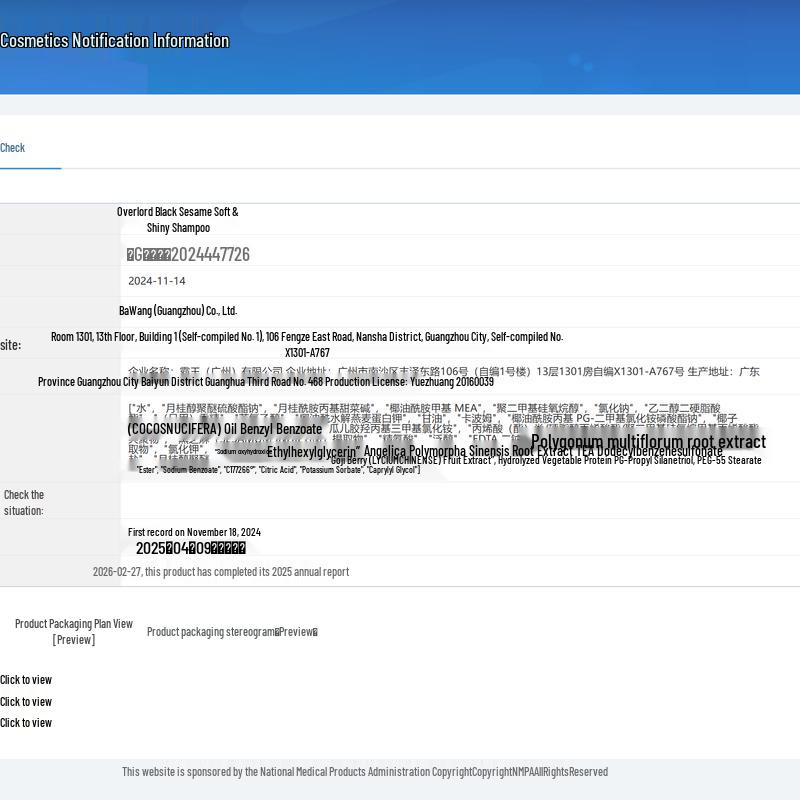Open the third Click to view link
The width and height of the screenshot is (800, 800).
pos(26,722)
